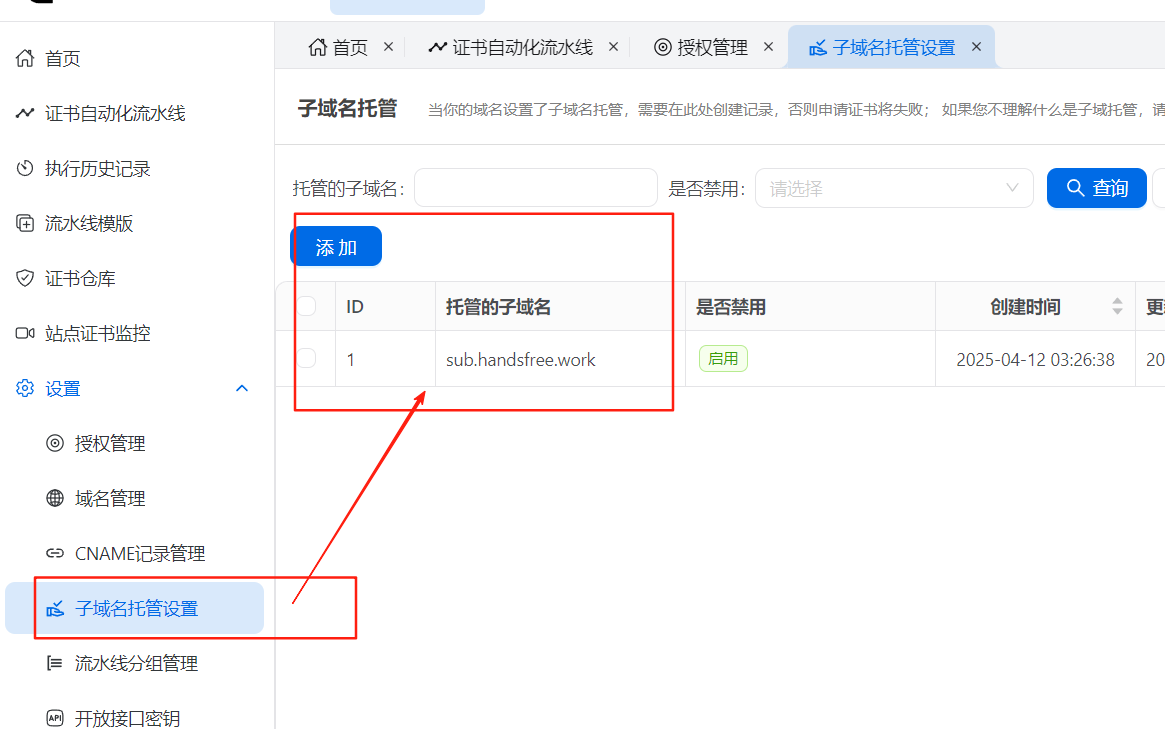Click the blue 添加 button
The image size is (1165, 729).
pos(336,247)
